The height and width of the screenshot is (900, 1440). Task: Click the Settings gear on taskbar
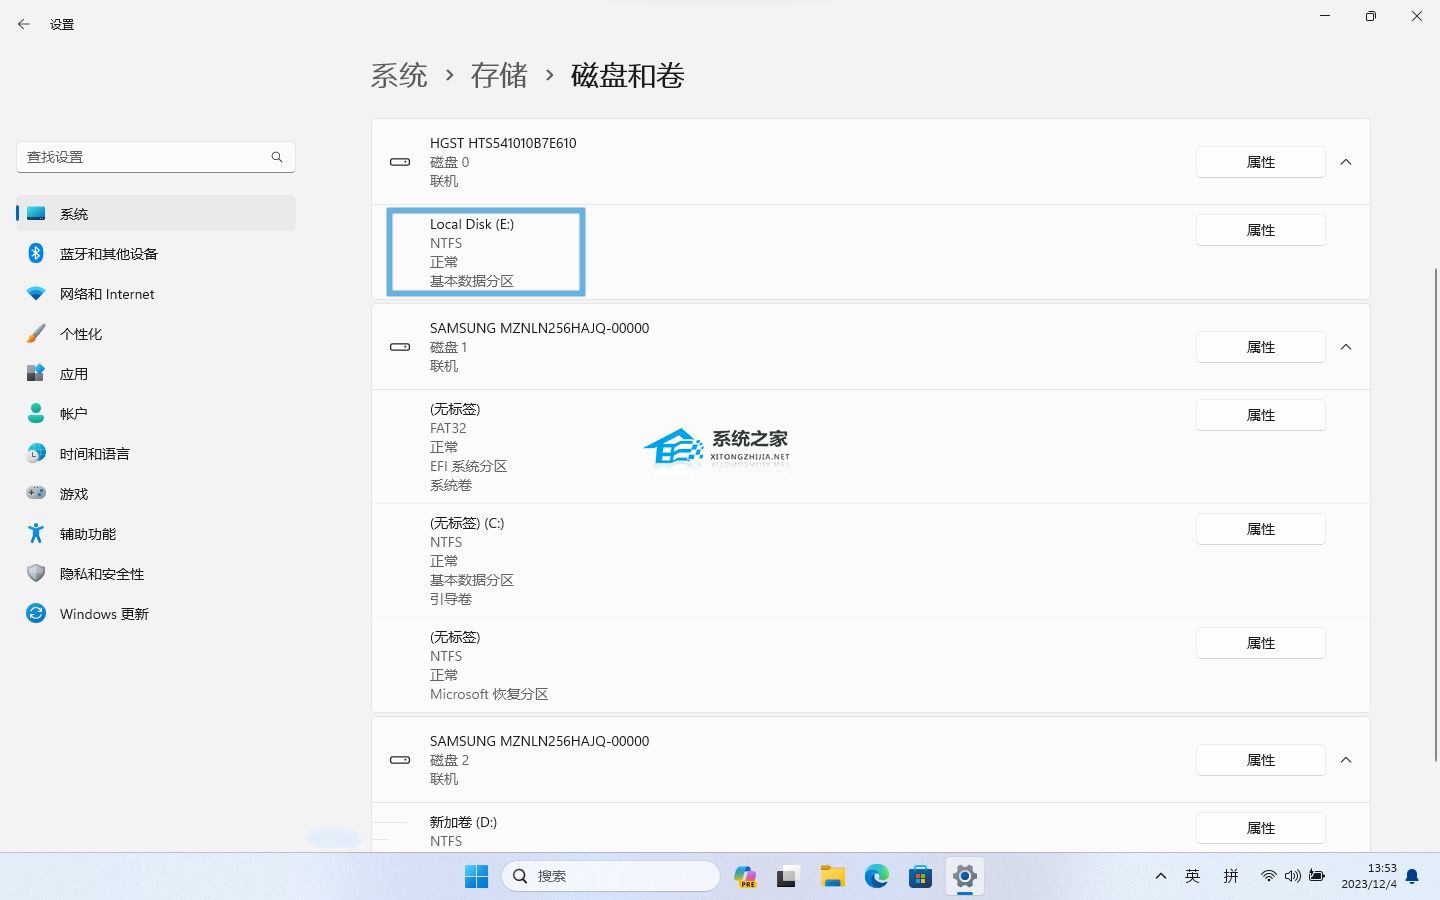click(964, 877)
